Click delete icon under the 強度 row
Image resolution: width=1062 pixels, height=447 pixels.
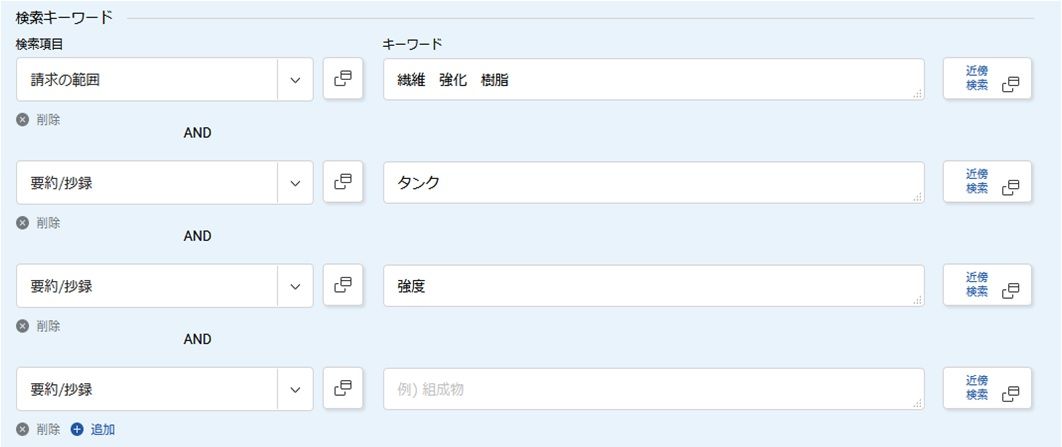[x=23, y=326]
